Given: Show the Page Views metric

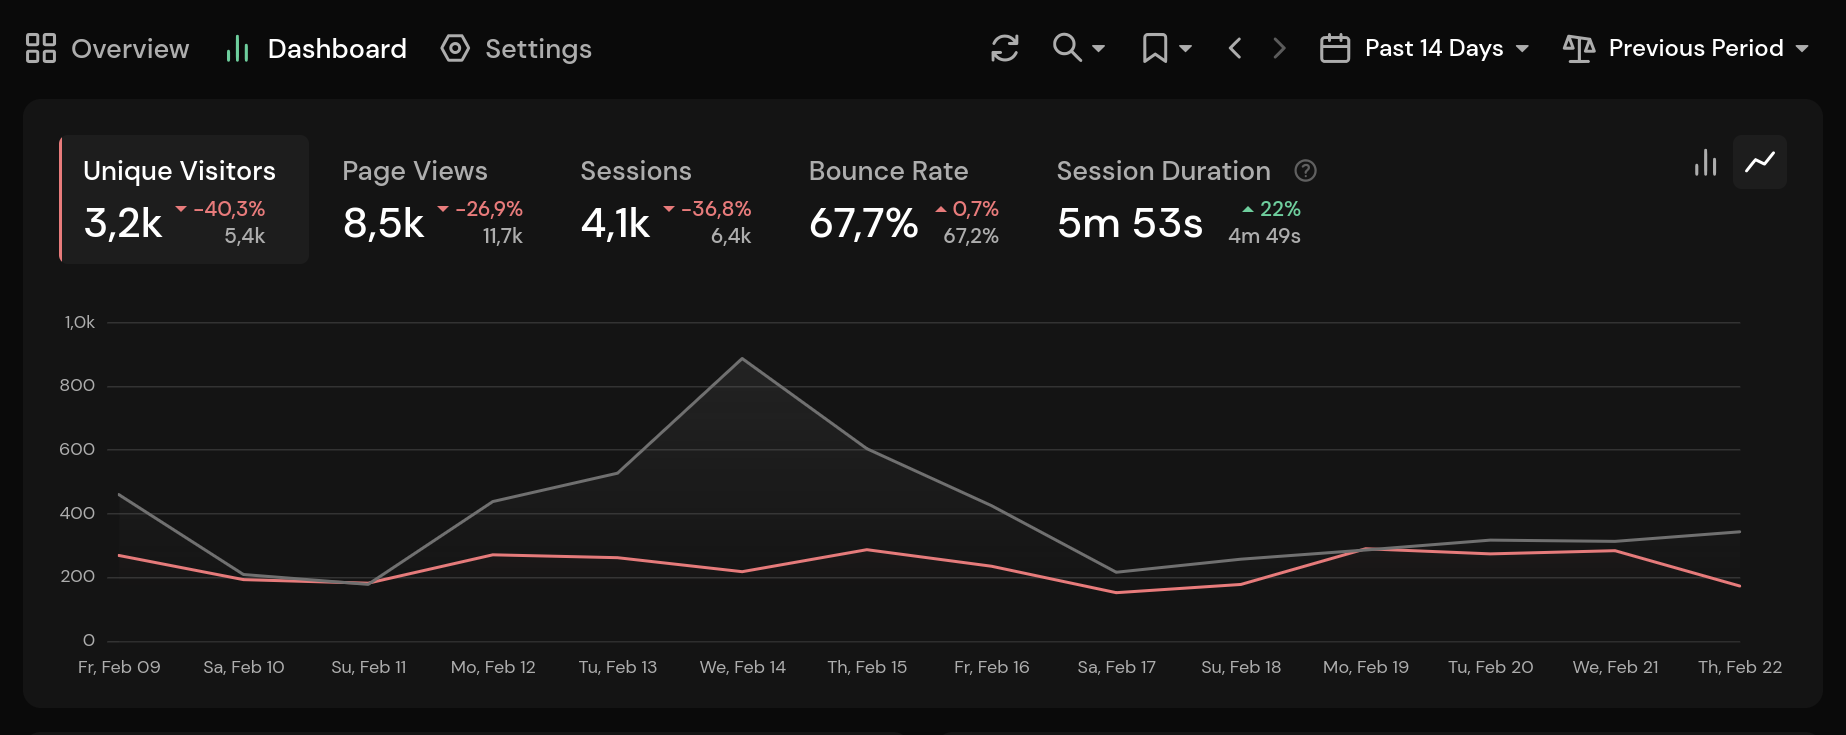Looking at the screenshot, I should tap(432, 200).
